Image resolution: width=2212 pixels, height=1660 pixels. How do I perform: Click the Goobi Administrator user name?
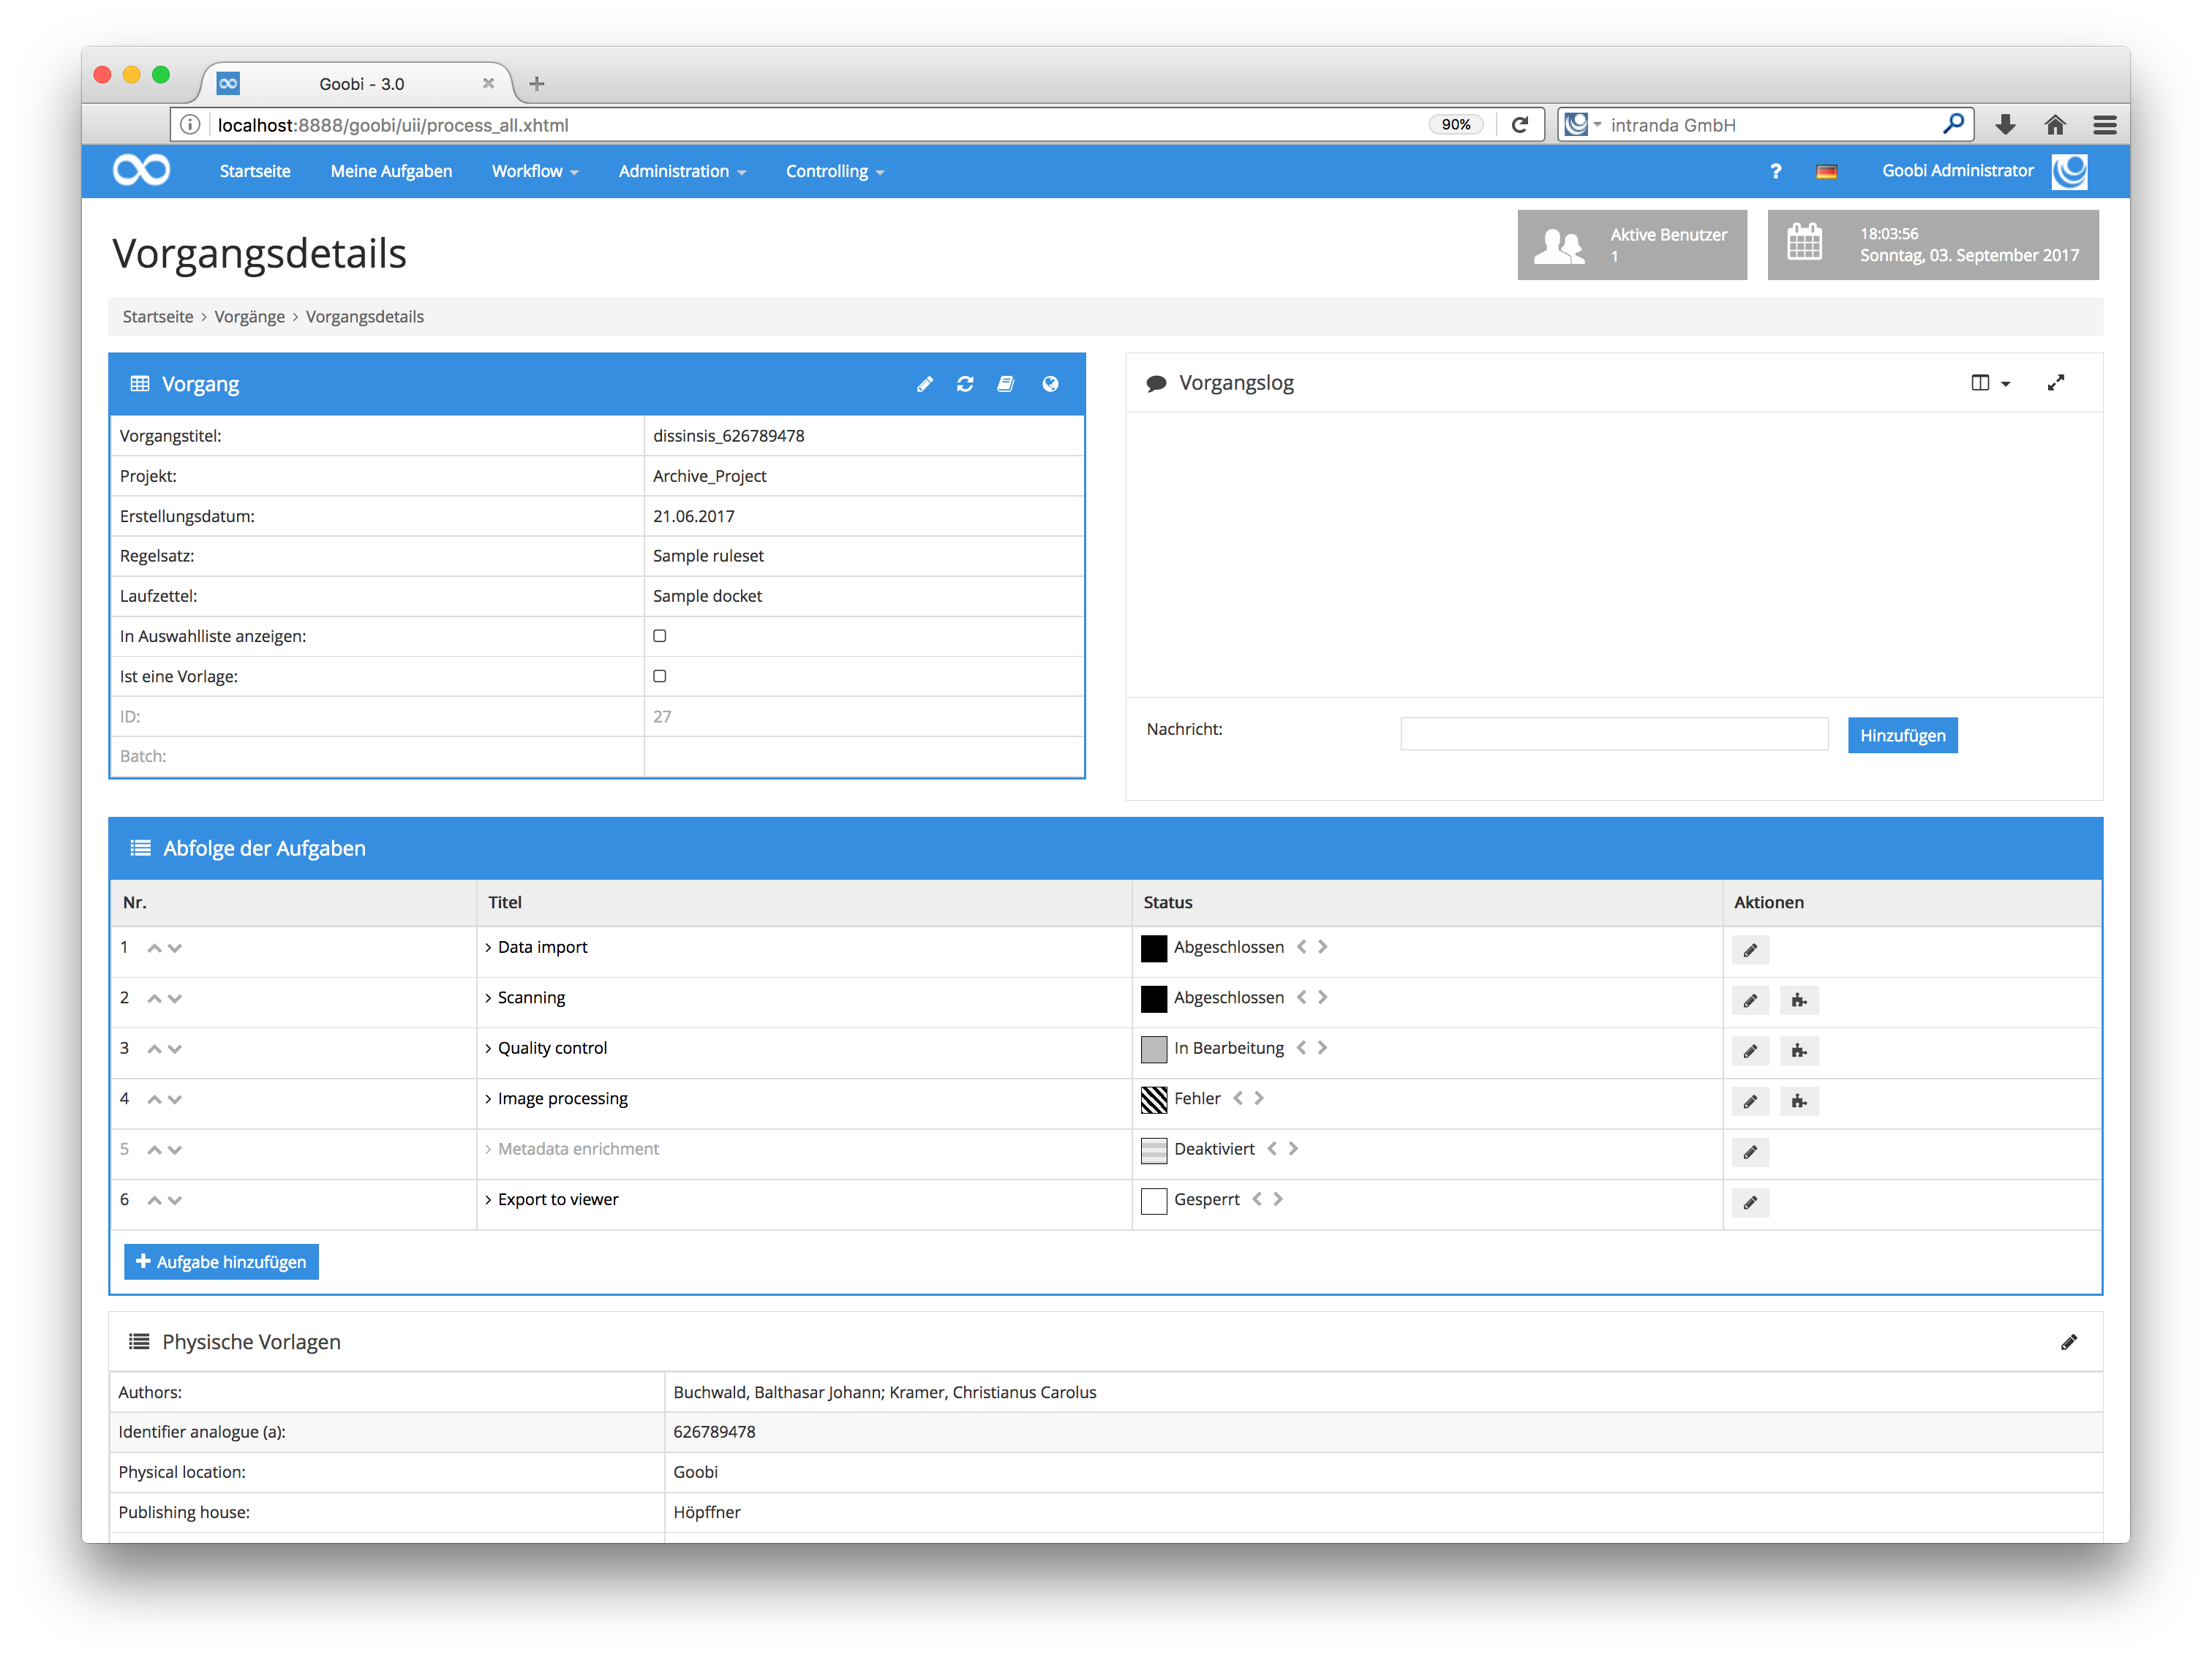1957,170
